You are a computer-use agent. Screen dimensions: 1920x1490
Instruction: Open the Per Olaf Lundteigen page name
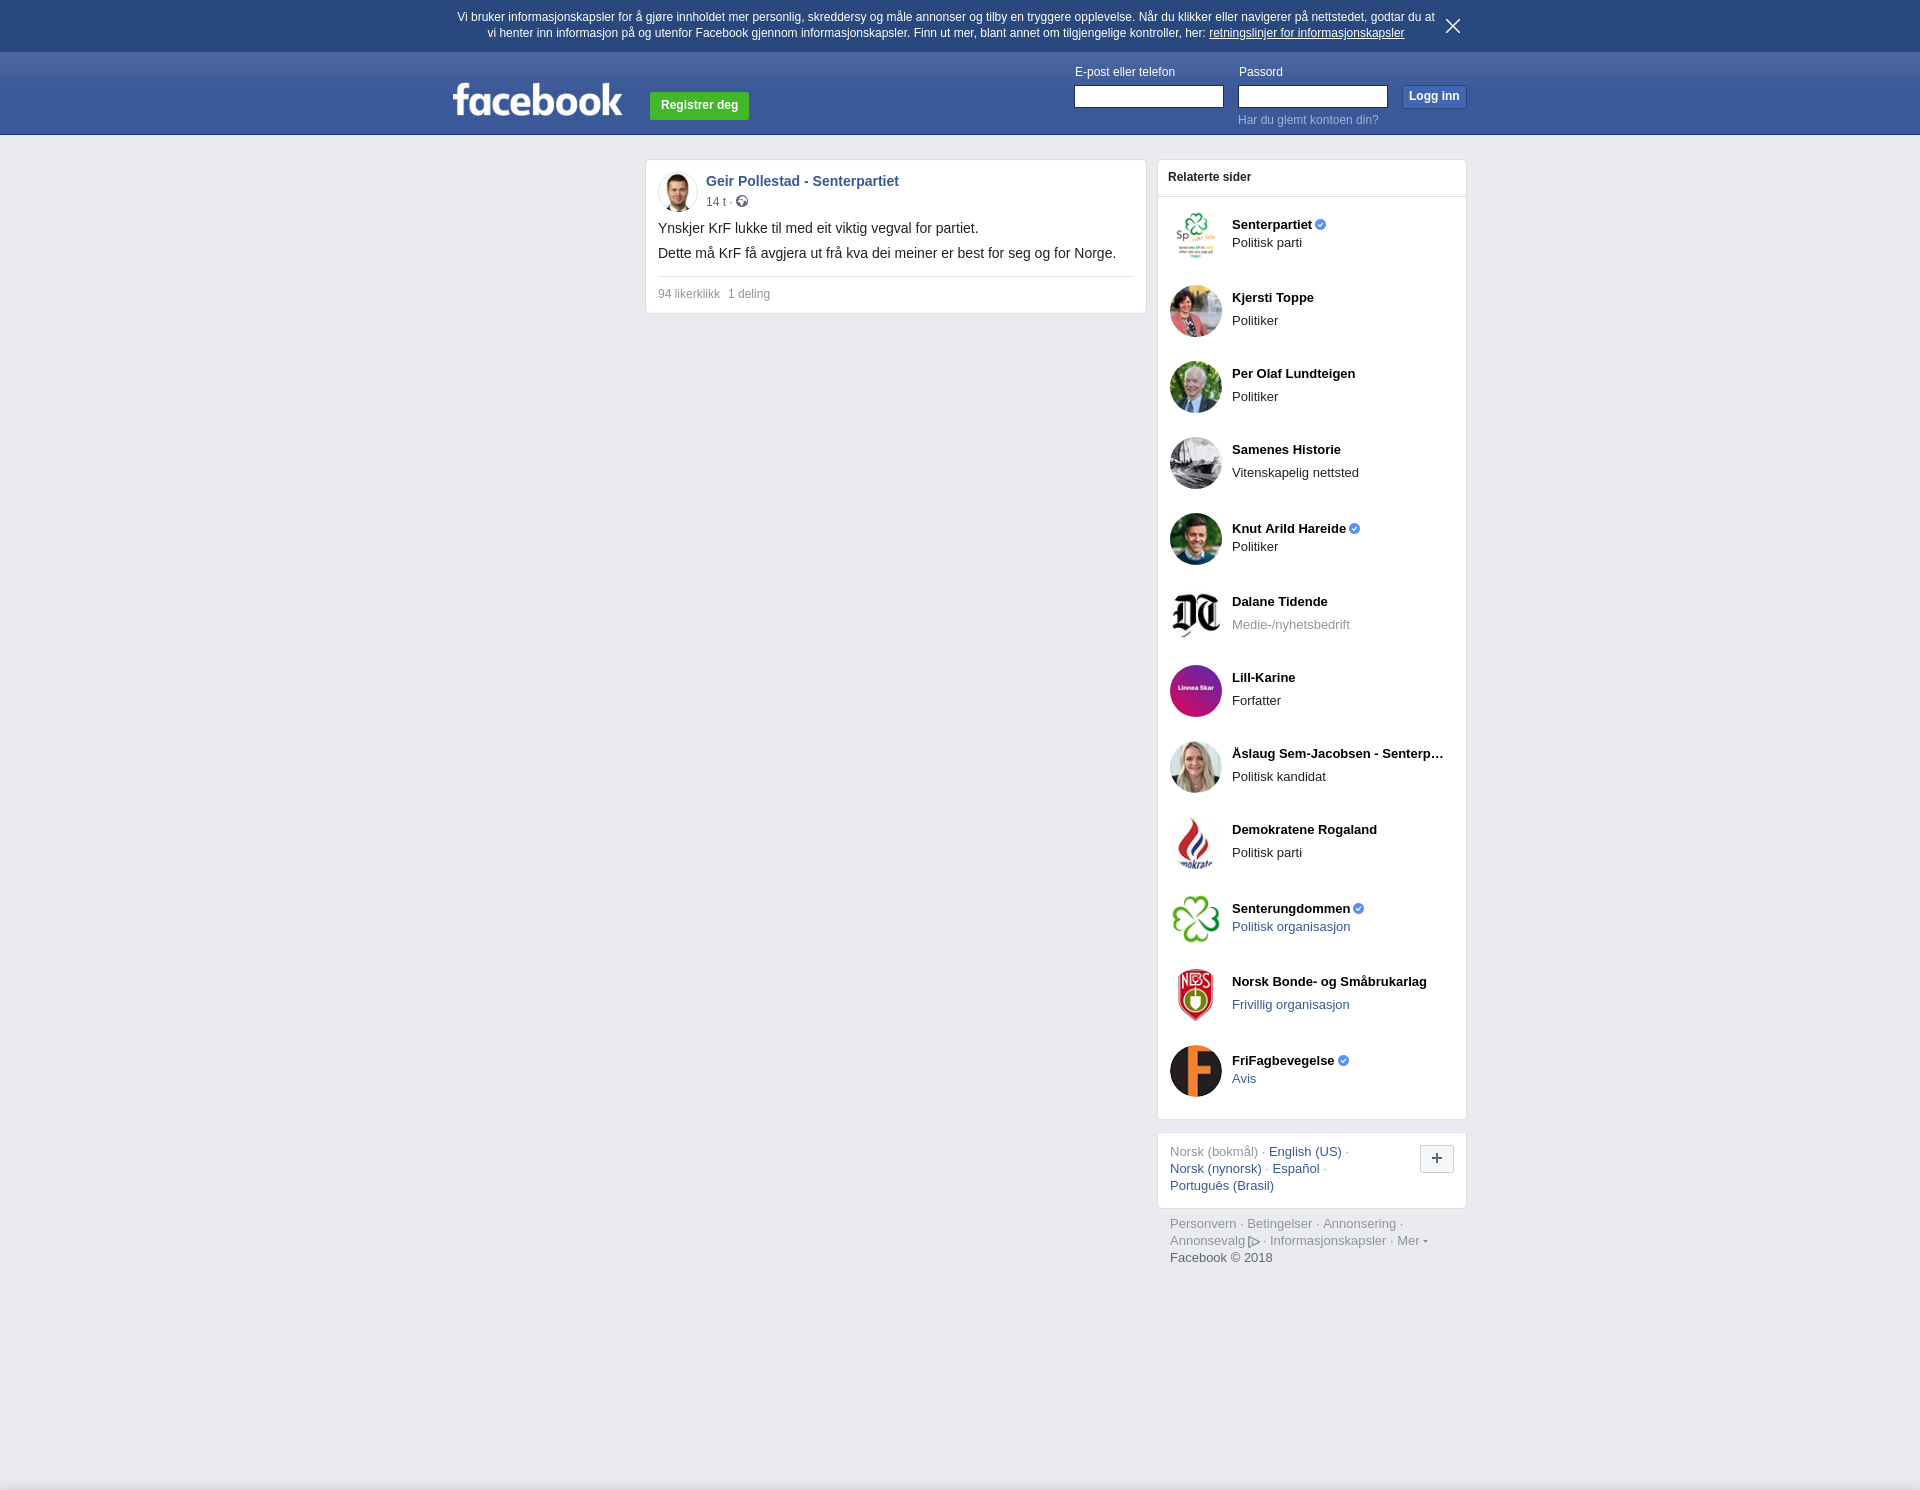tap(1294, 374)
